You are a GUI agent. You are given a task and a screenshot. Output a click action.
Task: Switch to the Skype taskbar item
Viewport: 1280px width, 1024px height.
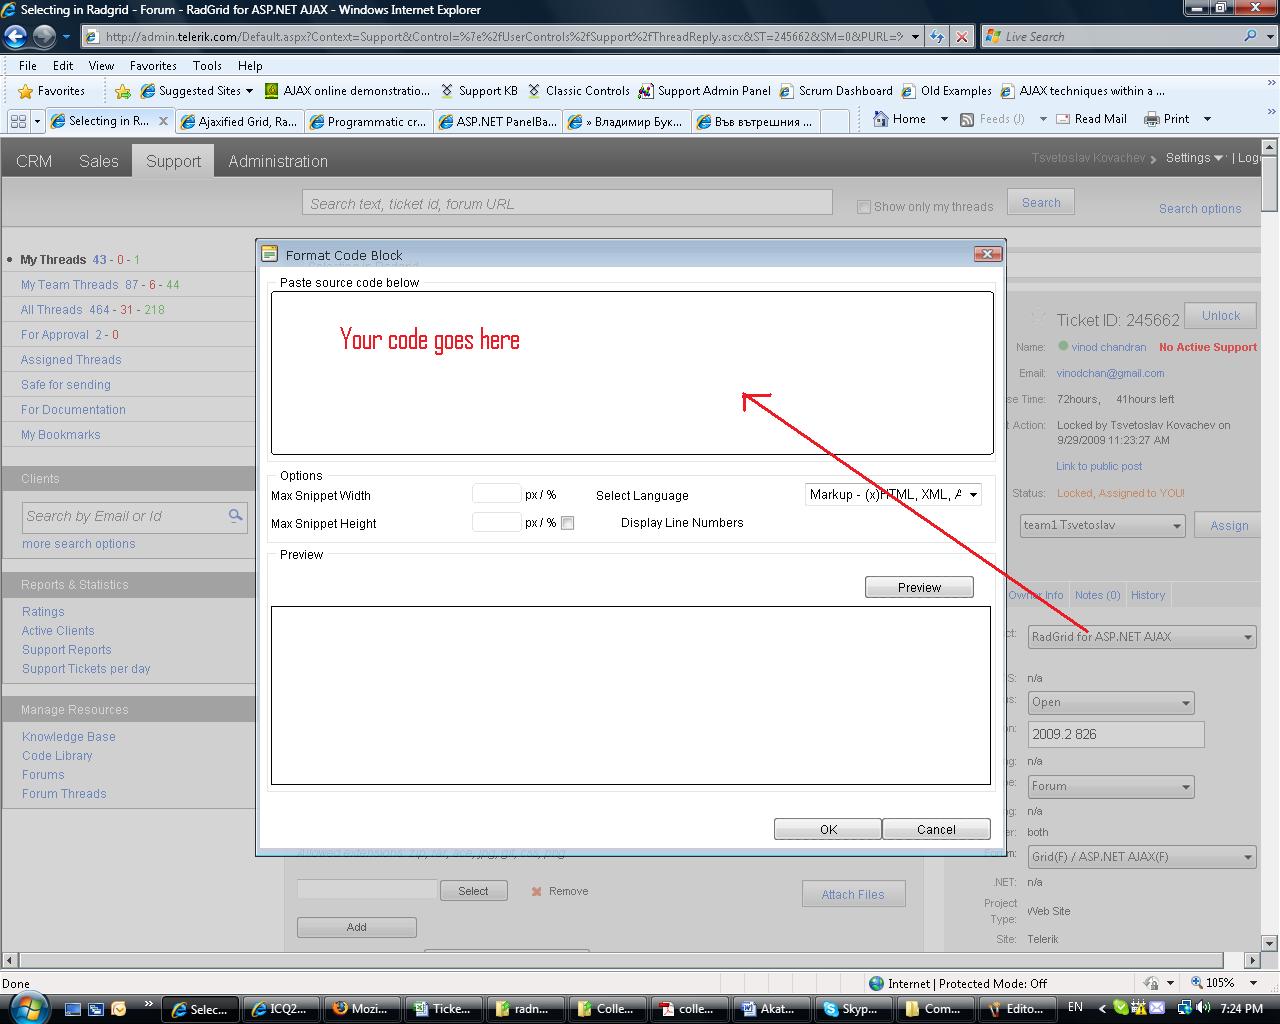pos(851,1009)
